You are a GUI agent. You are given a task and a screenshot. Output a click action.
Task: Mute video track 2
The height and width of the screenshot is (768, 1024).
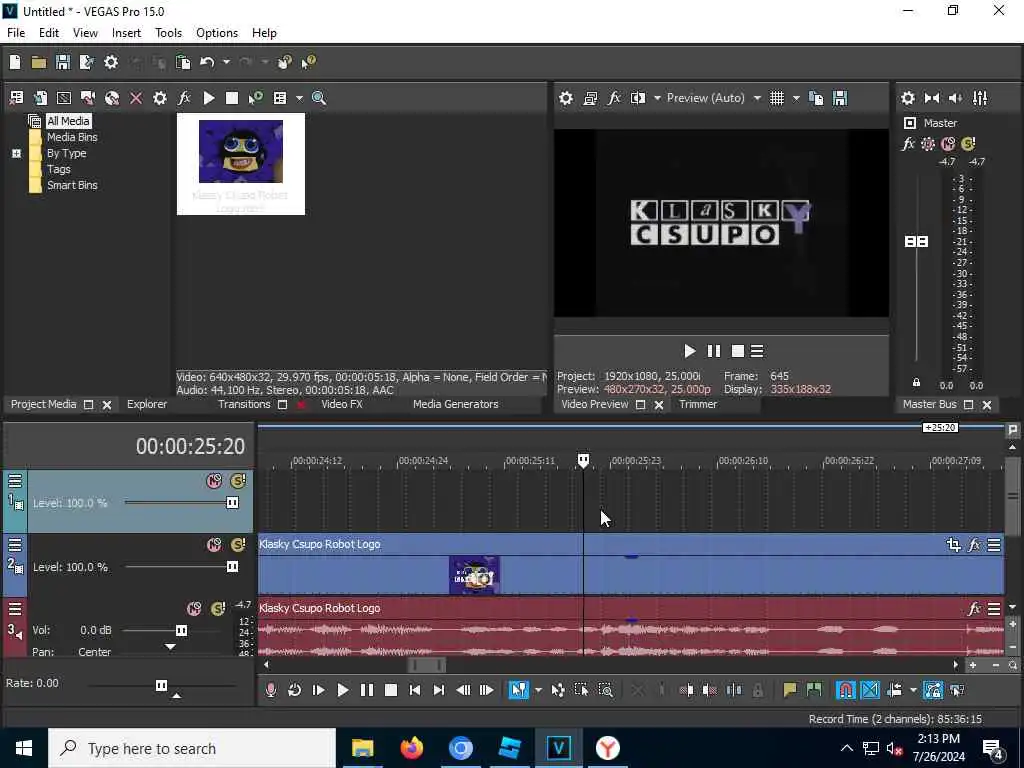click(x=214, y=545)
